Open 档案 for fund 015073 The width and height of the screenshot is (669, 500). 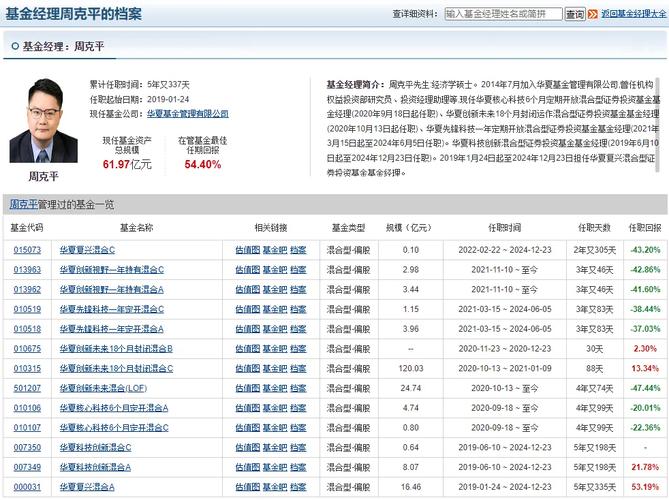pos(298,250)
